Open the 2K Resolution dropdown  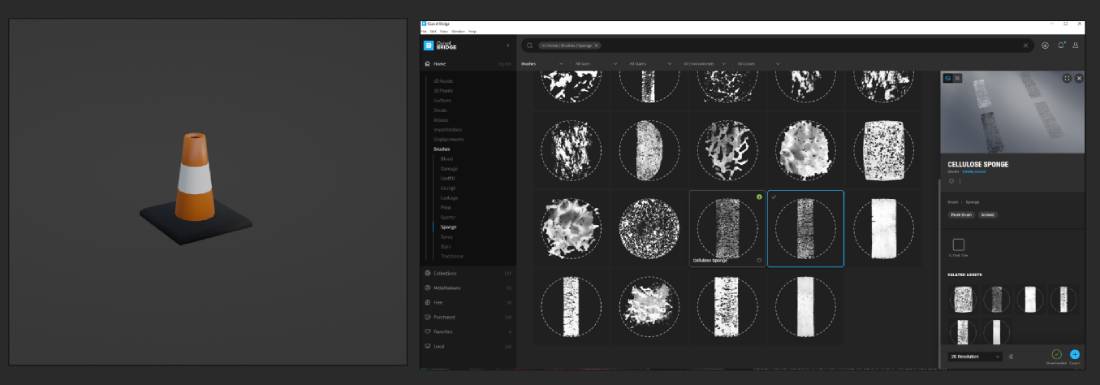click(x=975, y=356)
